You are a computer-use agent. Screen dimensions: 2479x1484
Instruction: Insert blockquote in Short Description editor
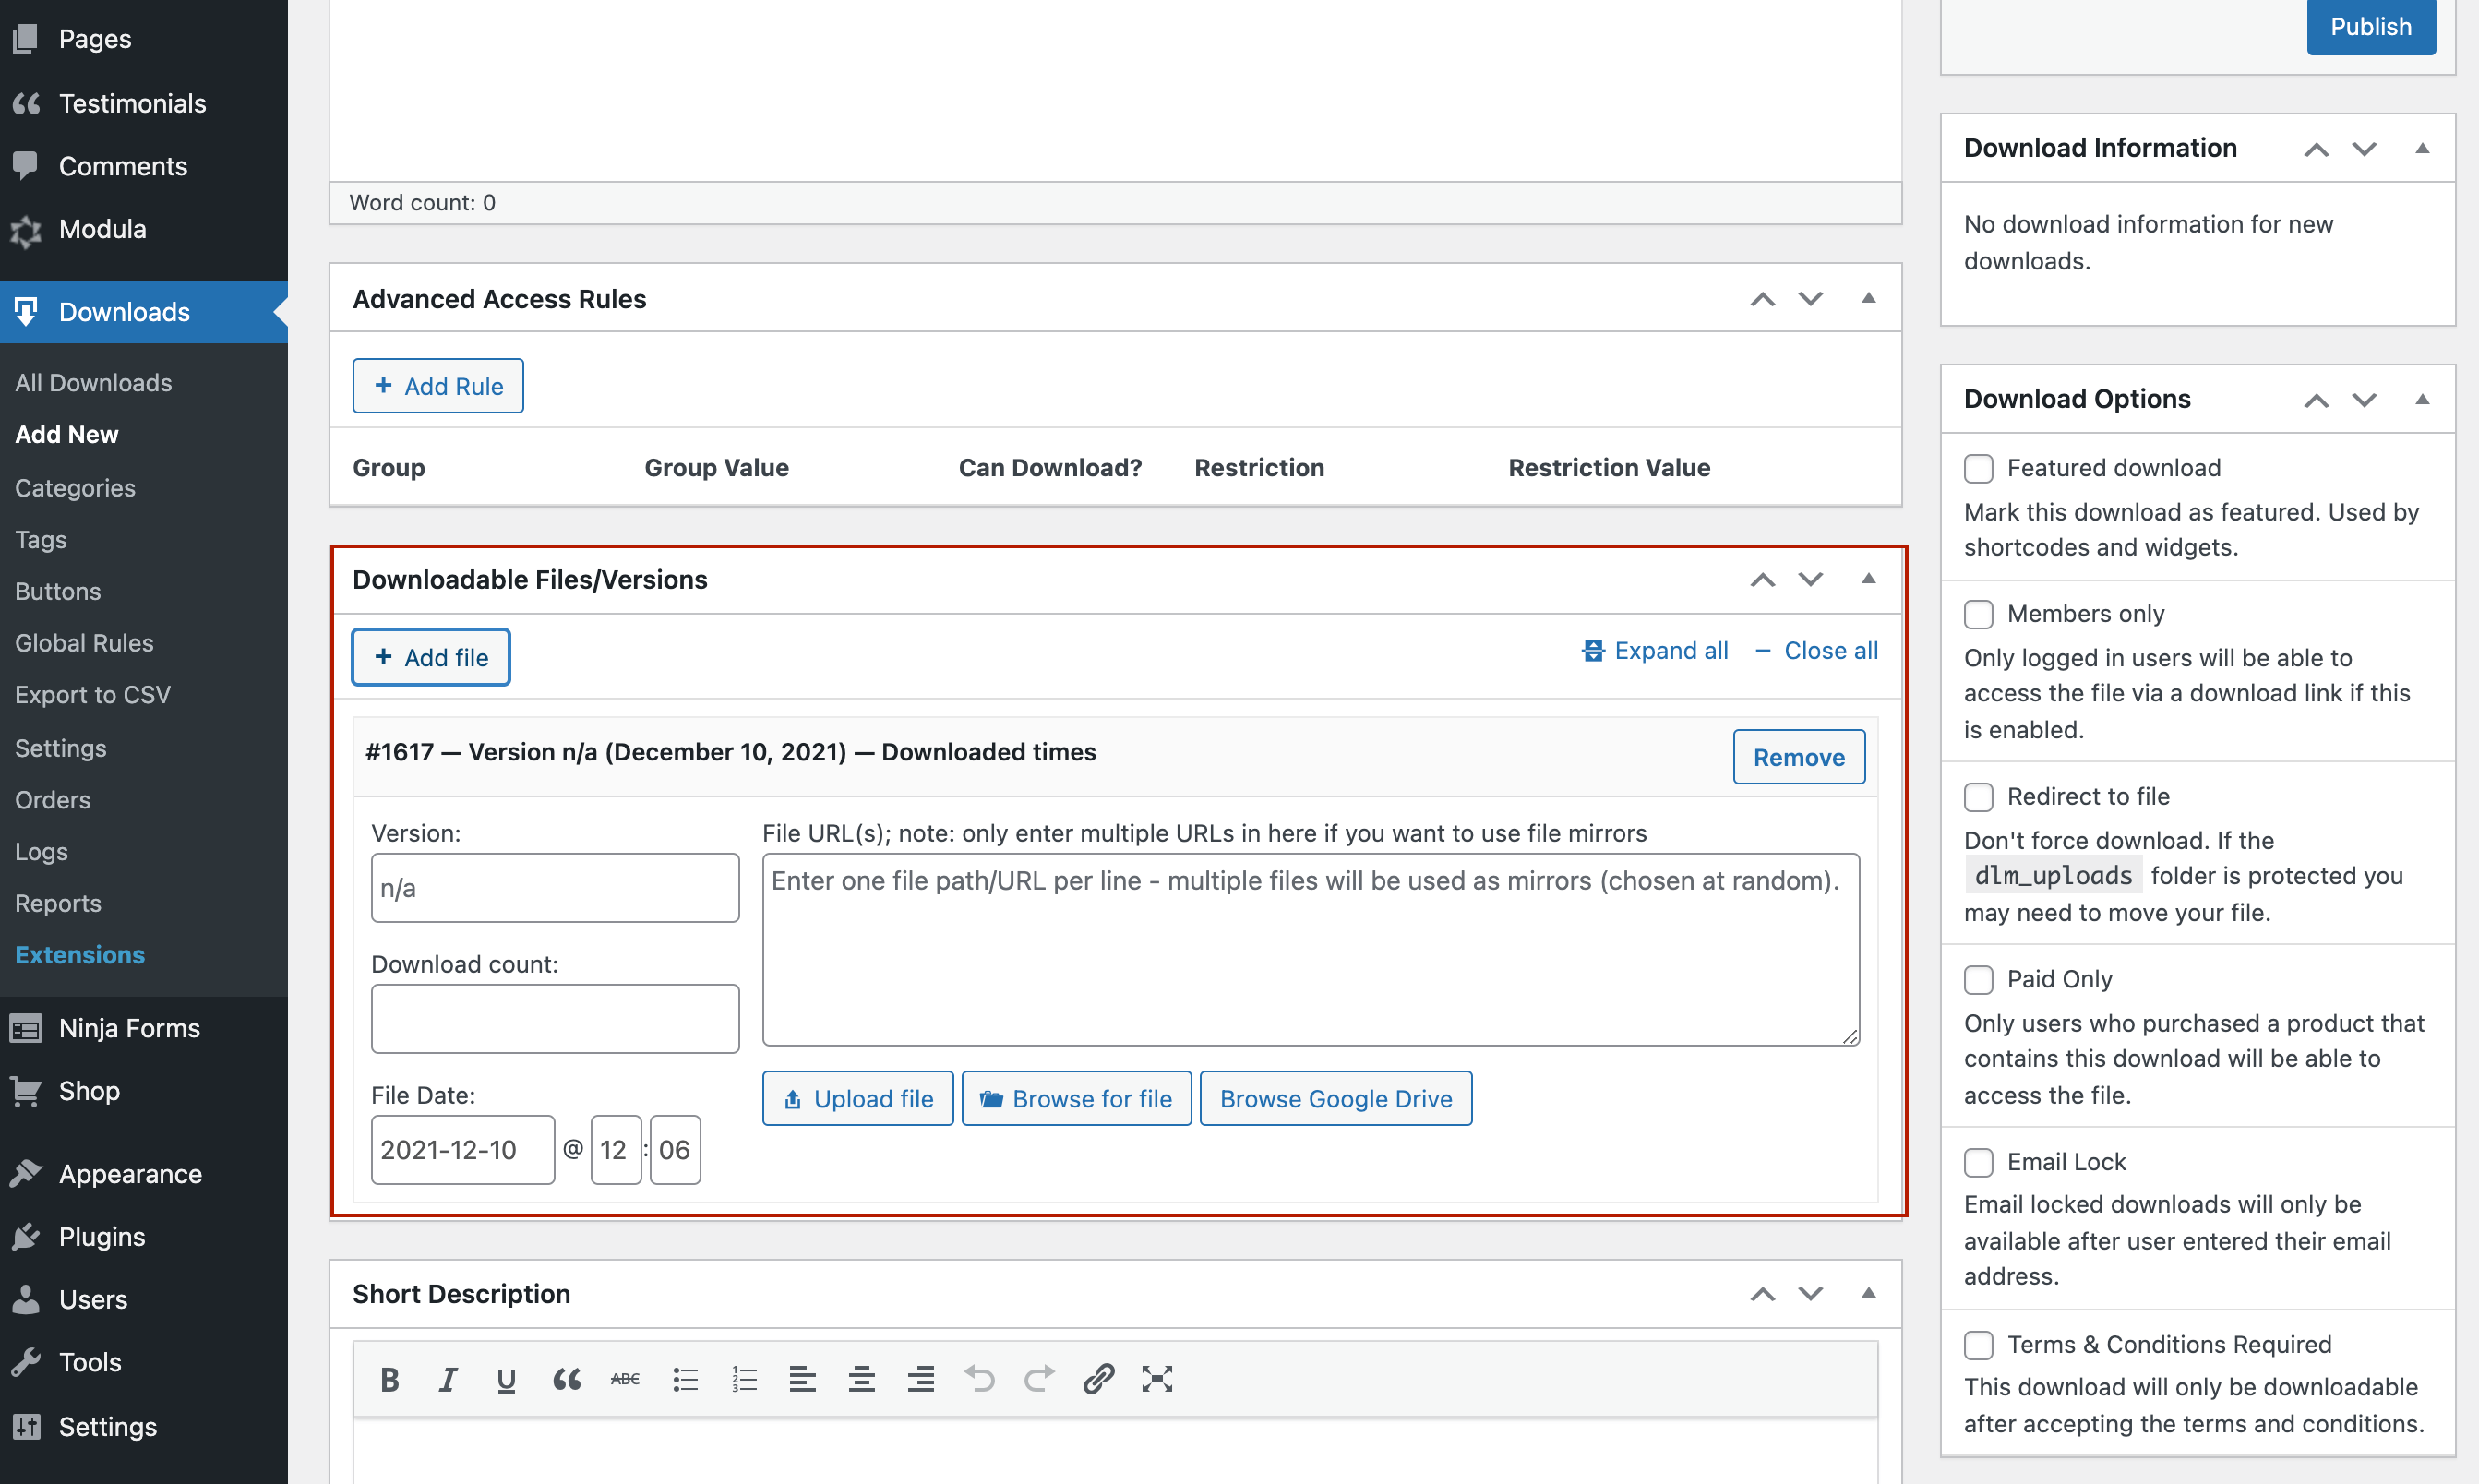tap(566, 1379)
